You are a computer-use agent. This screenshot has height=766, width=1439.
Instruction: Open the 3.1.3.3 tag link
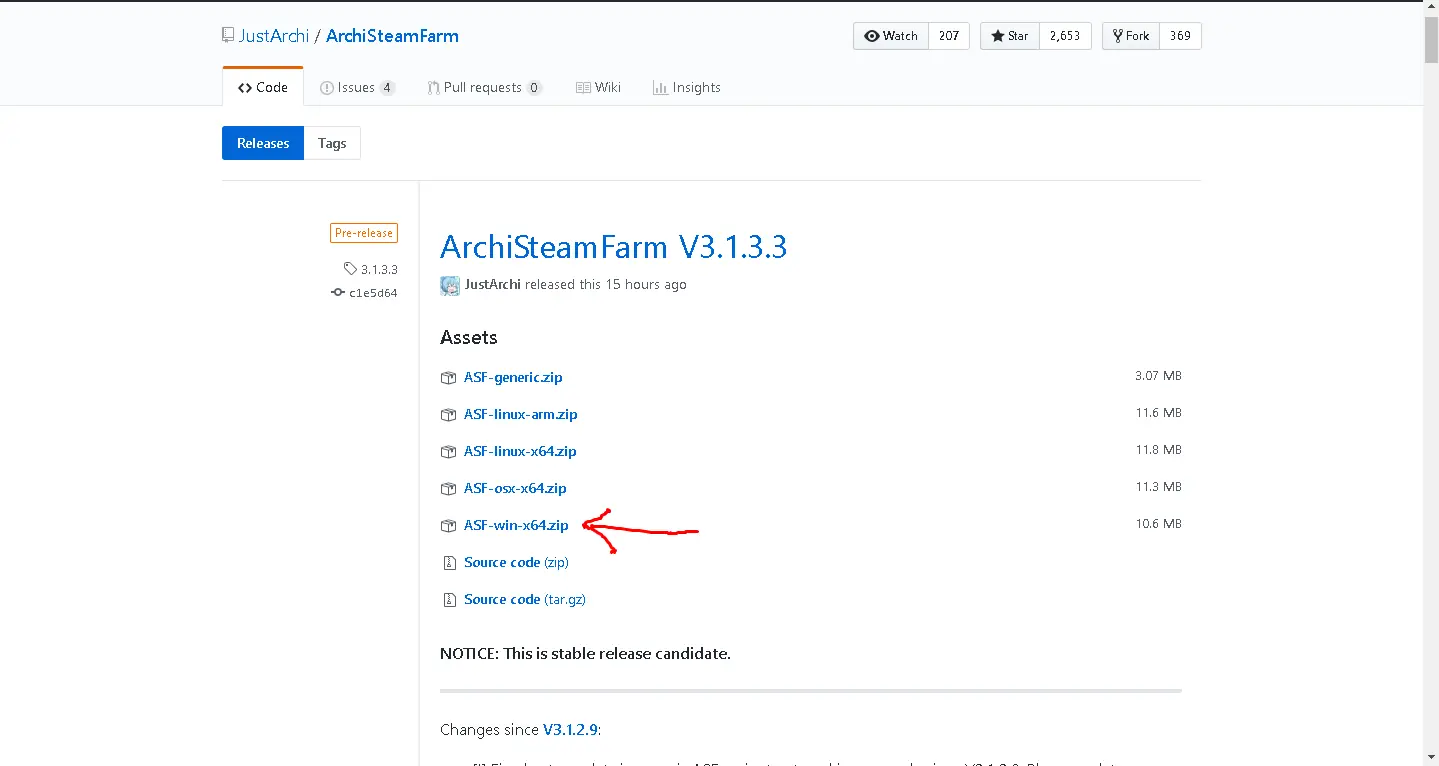tap(379, 270)
